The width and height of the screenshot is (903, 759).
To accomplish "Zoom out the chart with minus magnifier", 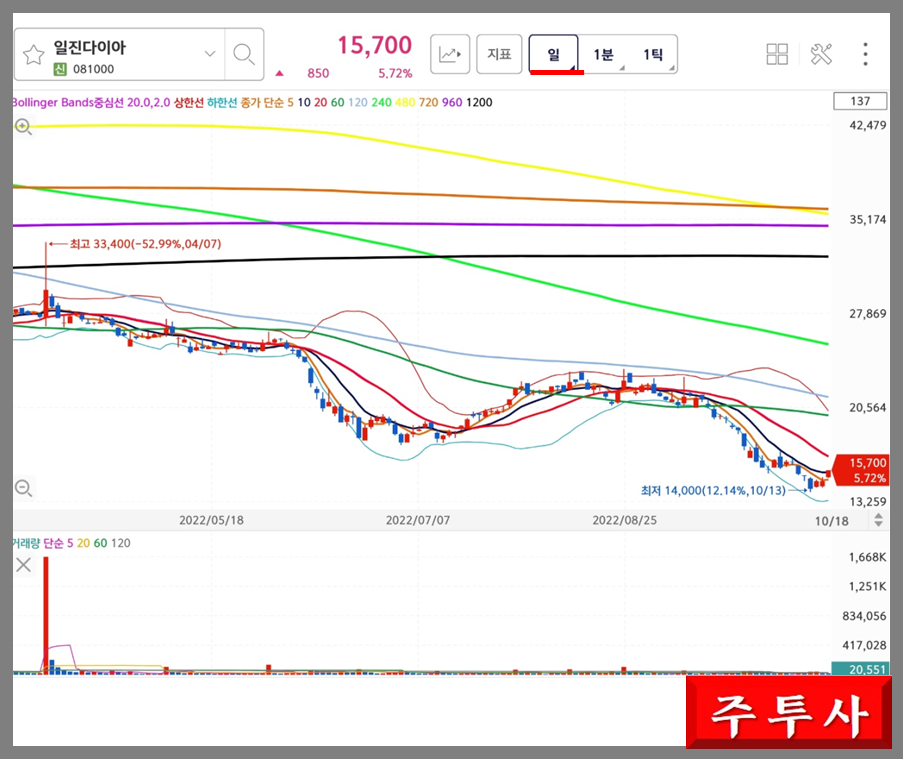I will 23,488.
